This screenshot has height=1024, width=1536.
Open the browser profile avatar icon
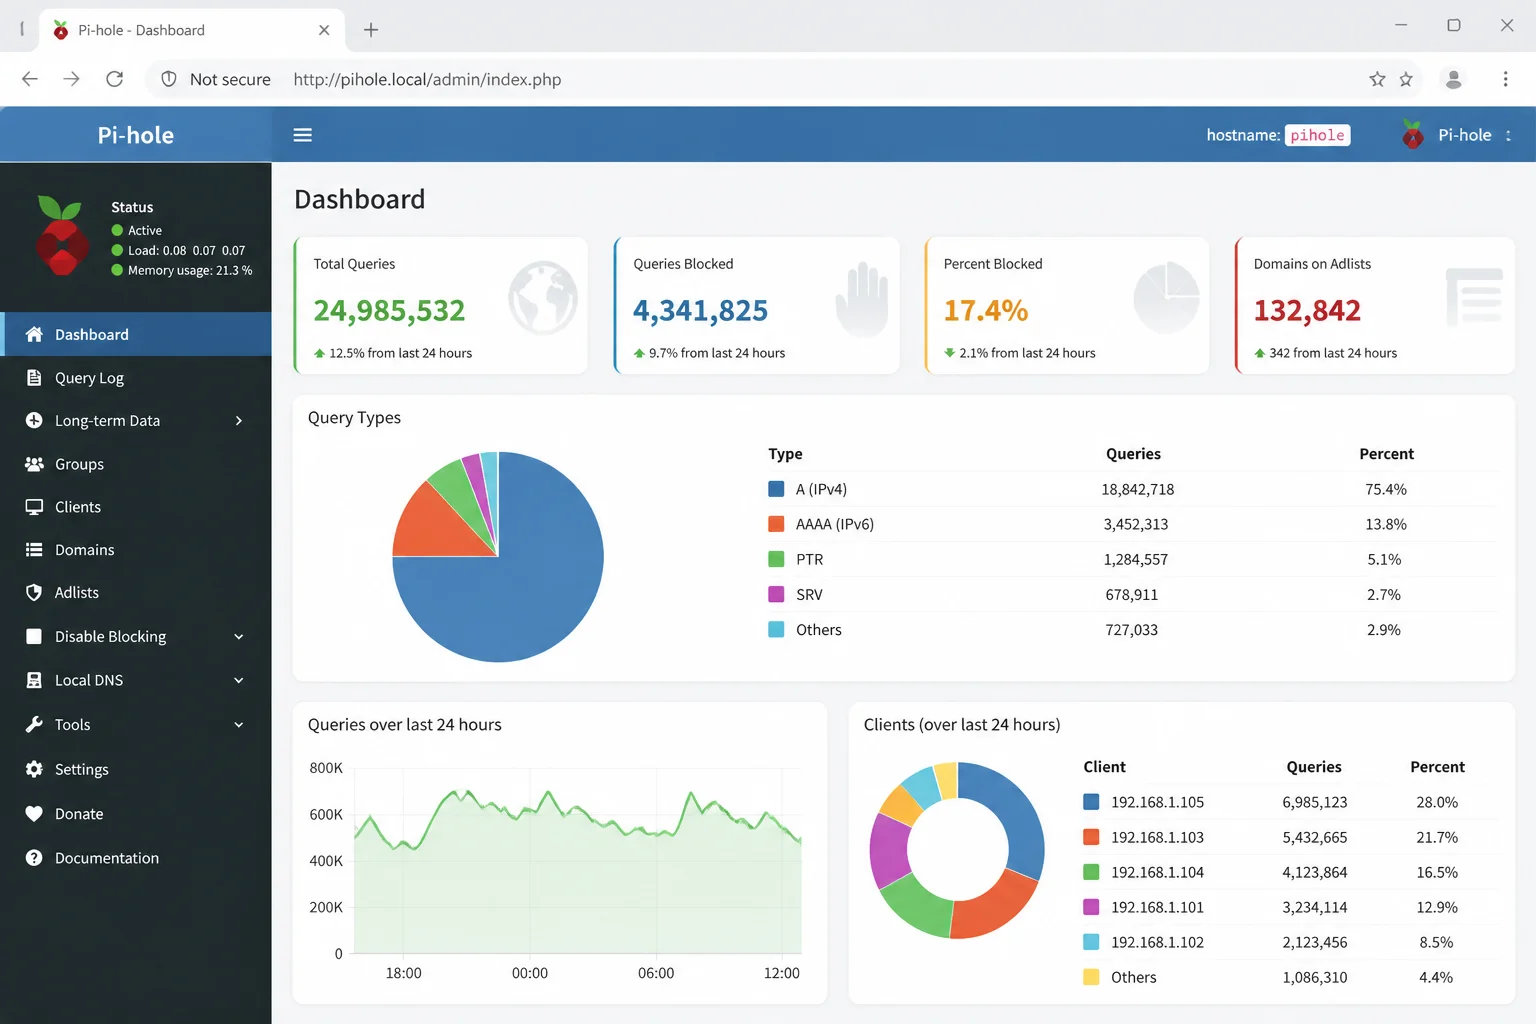tap(1454, 79)
